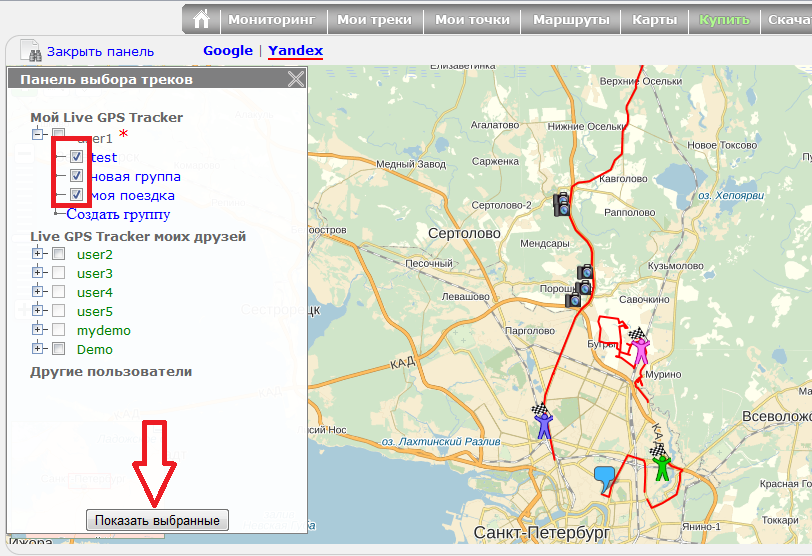Click the magenta person marker near Мурино
The image size is (812, 556).
pos(640,351)
